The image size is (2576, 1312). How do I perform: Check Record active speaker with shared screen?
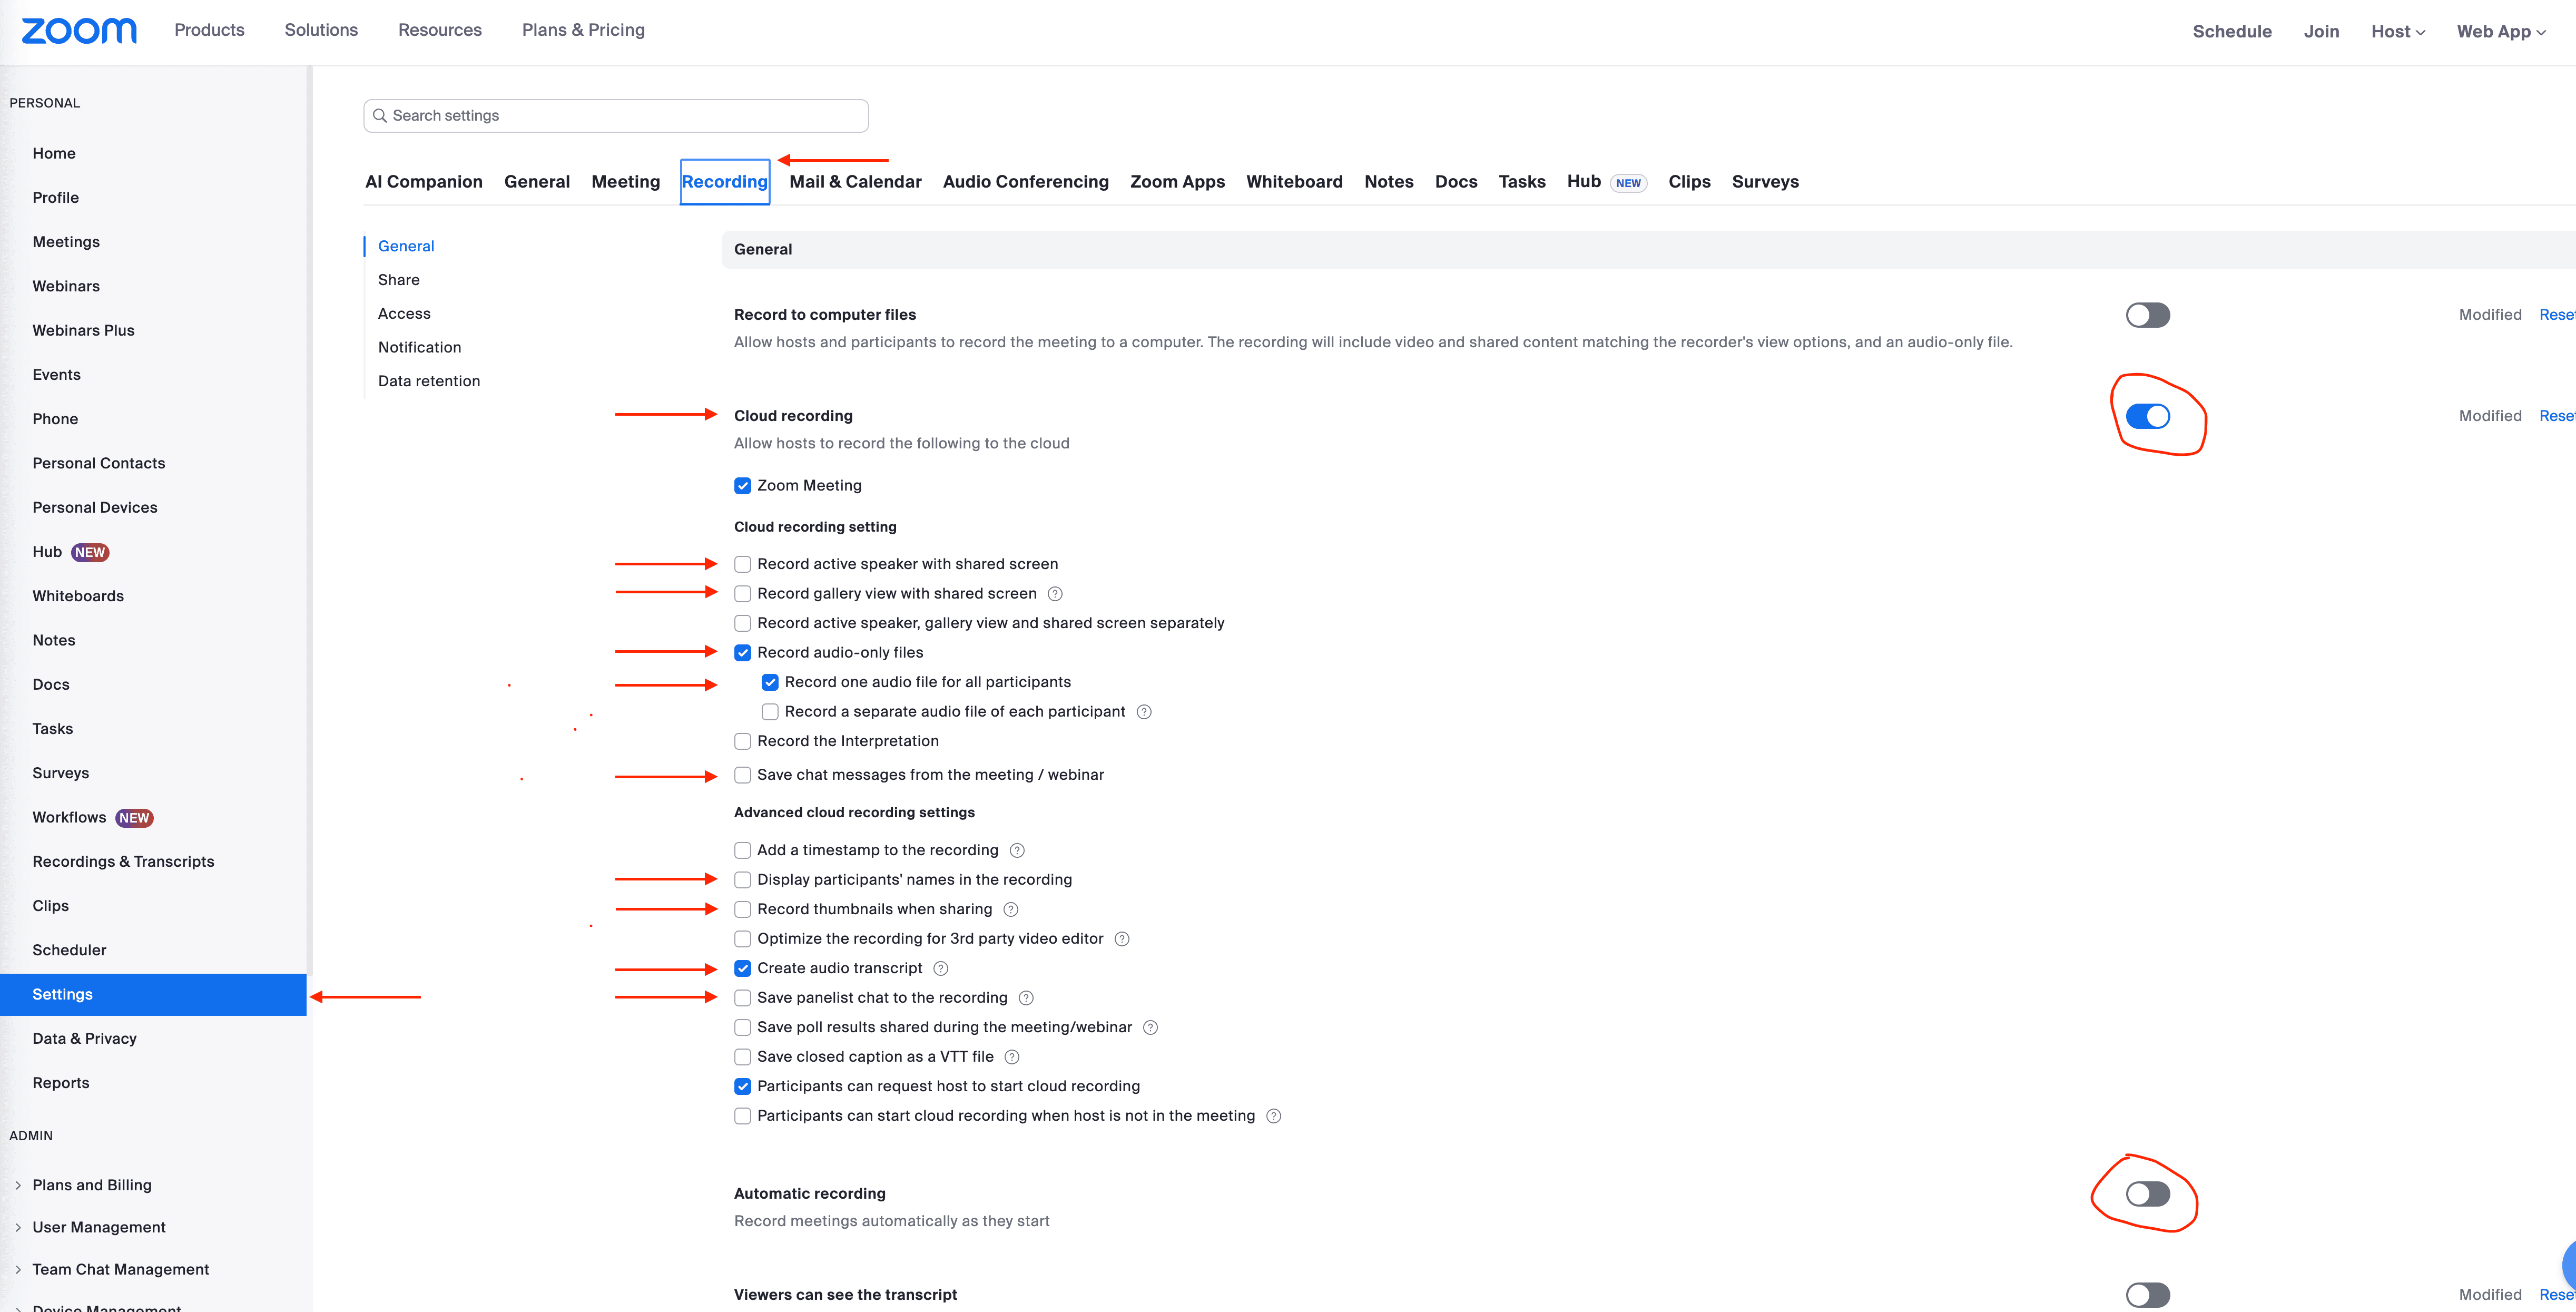coord(743,564)
